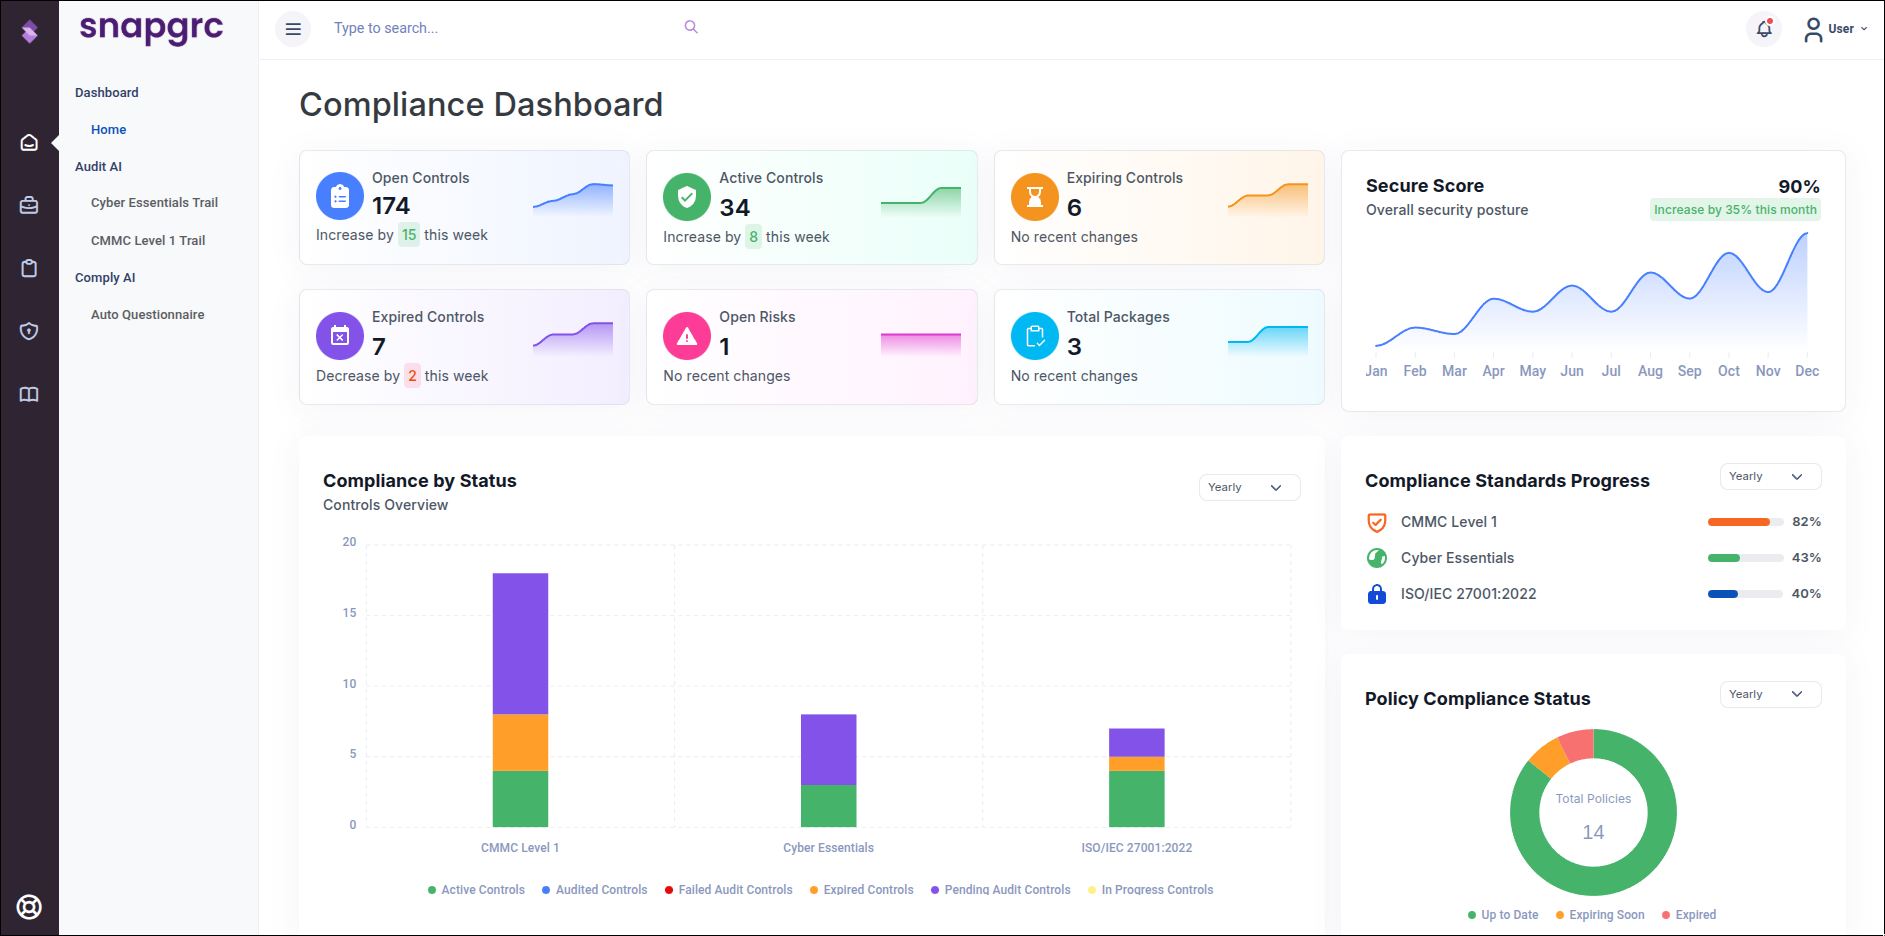
Task: Select Cyber Essentials Trail in sidebar
Action: click(154, 203)
